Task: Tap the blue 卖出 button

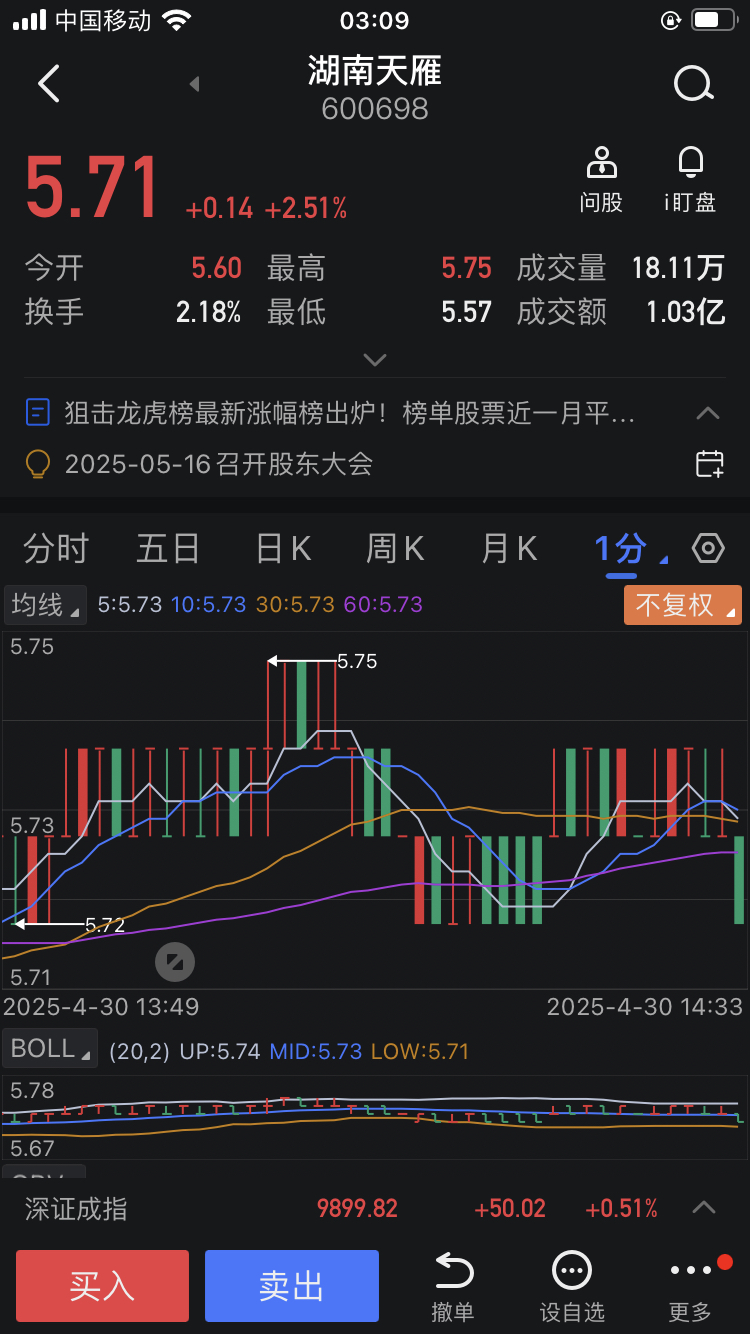Action: pos(292,1286)
